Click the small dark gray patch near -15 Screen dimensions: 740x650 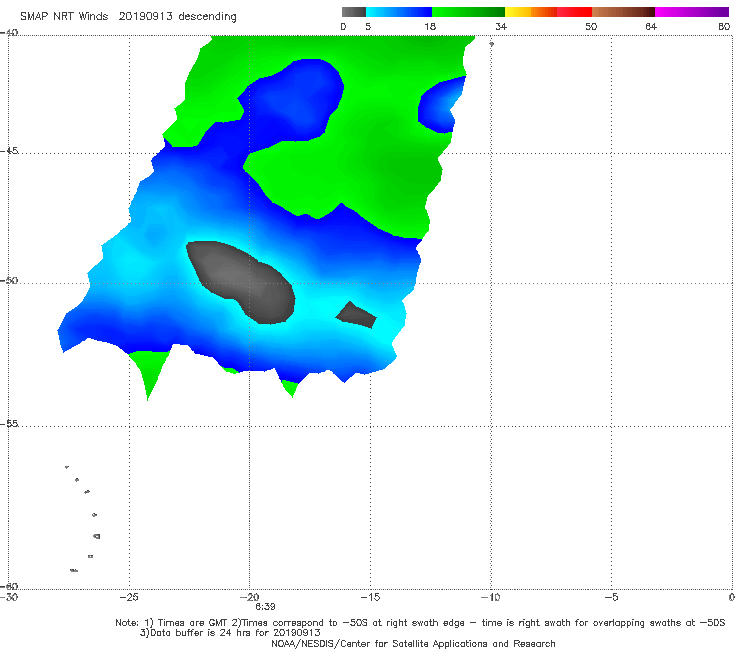click(356, 315)
